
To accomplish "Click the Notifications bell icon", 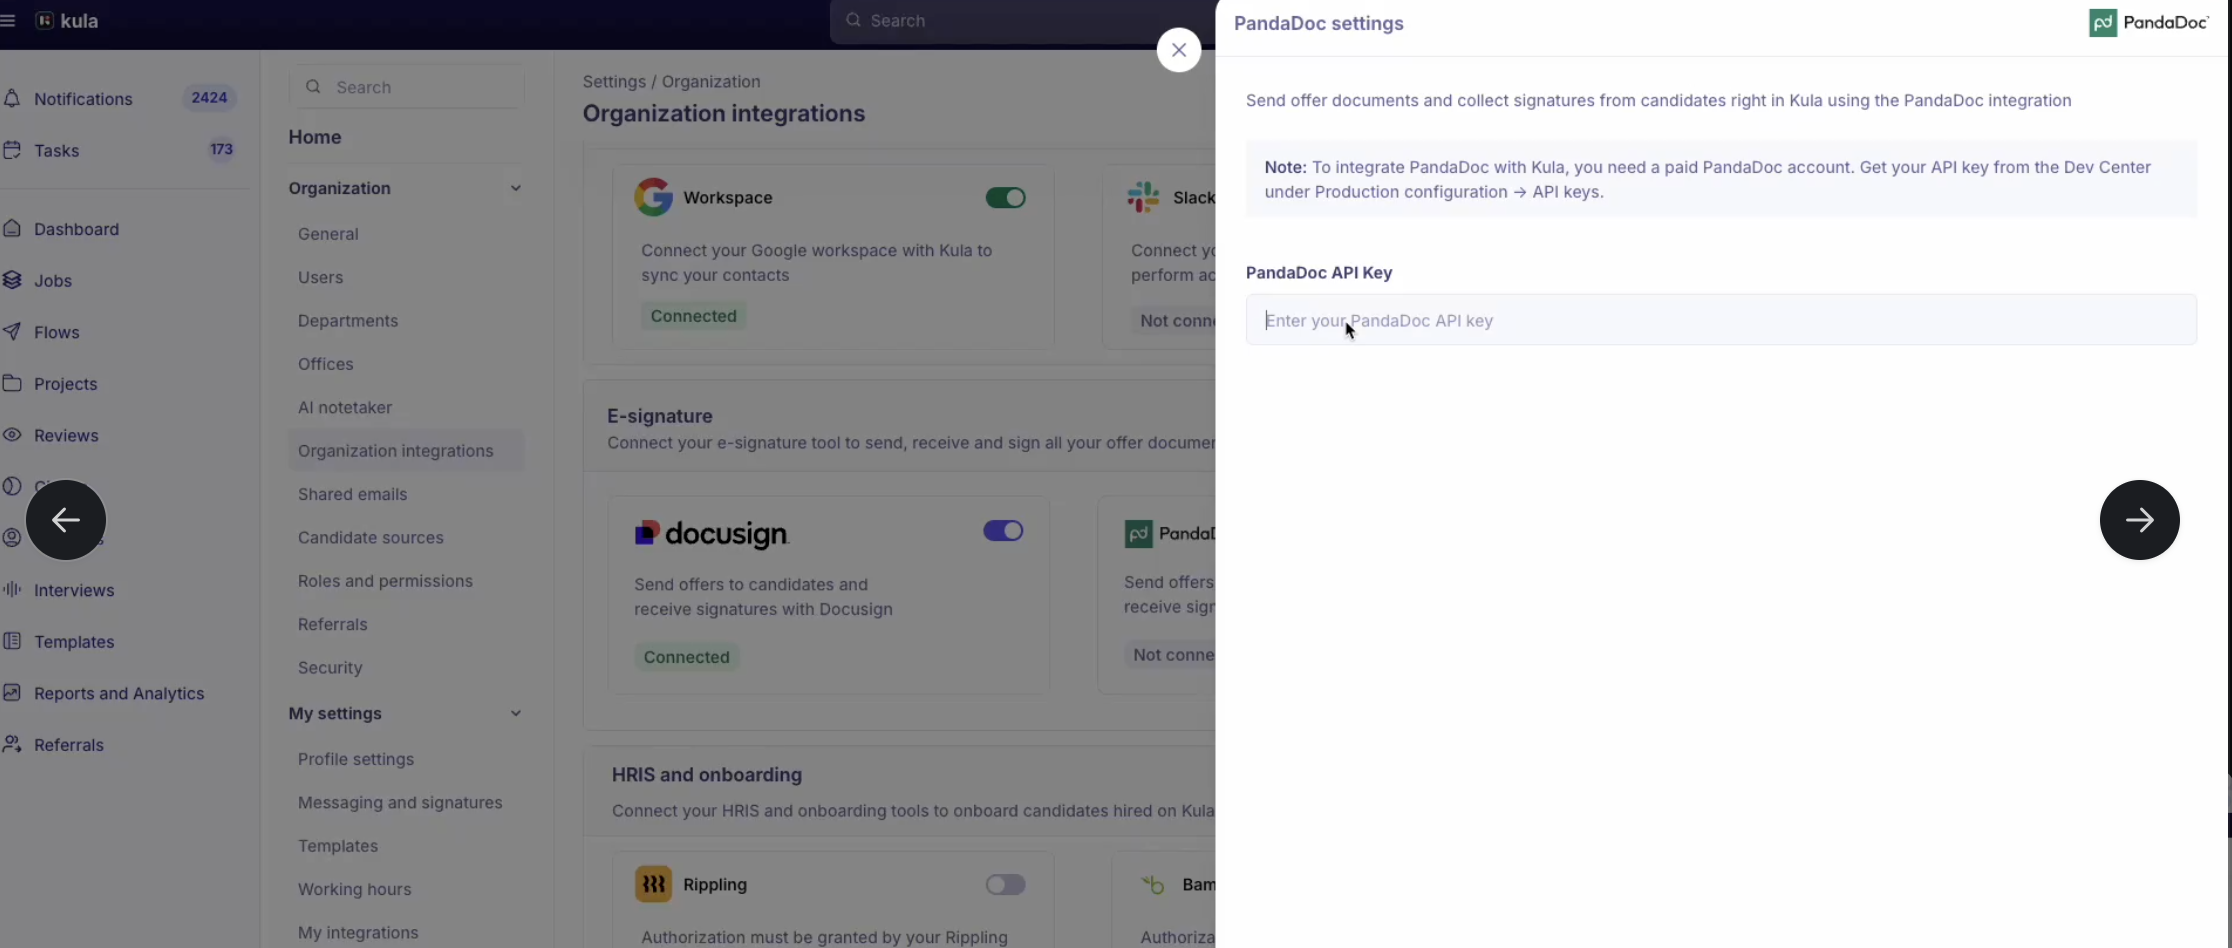I will (x=12, y=98).
